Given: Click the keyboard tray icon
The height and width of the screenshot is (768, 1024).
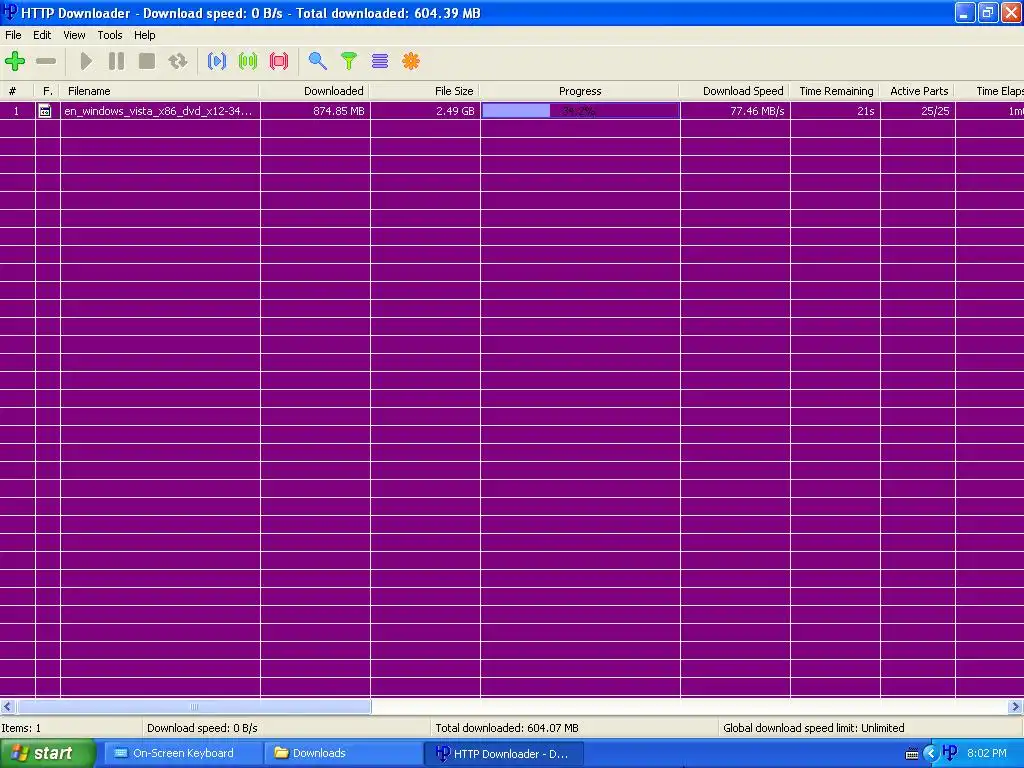Looking at the screenshot, I should (912, 754).
